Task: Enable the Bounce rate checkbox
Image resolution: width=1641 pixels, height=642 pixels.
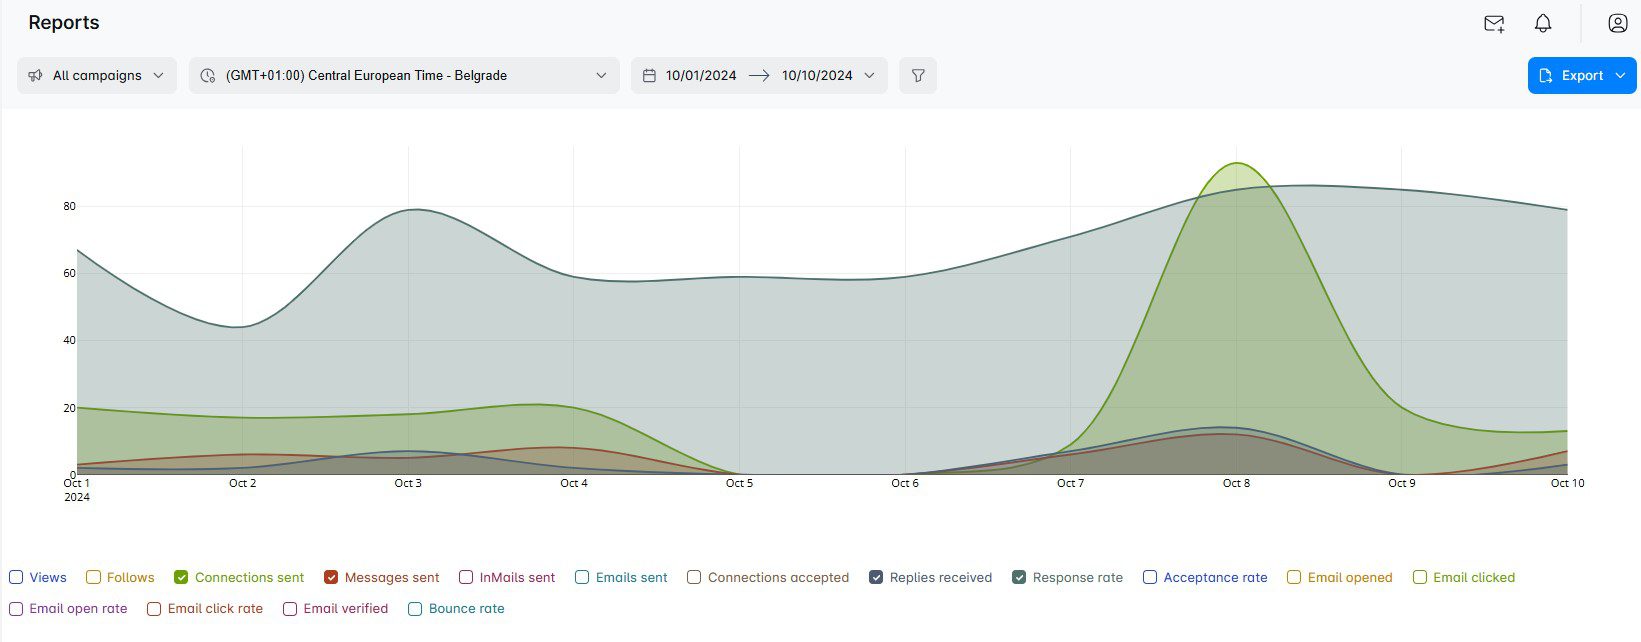Action: [415, 608]
